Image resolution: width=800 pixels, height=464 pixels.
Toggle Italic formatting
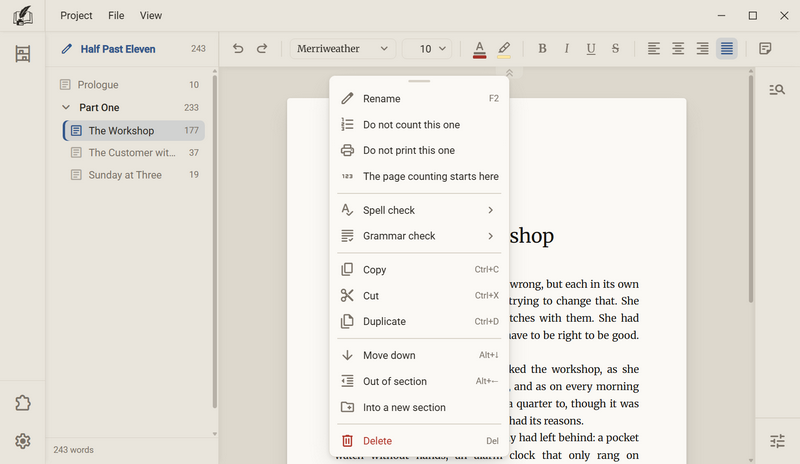[566, 48]
